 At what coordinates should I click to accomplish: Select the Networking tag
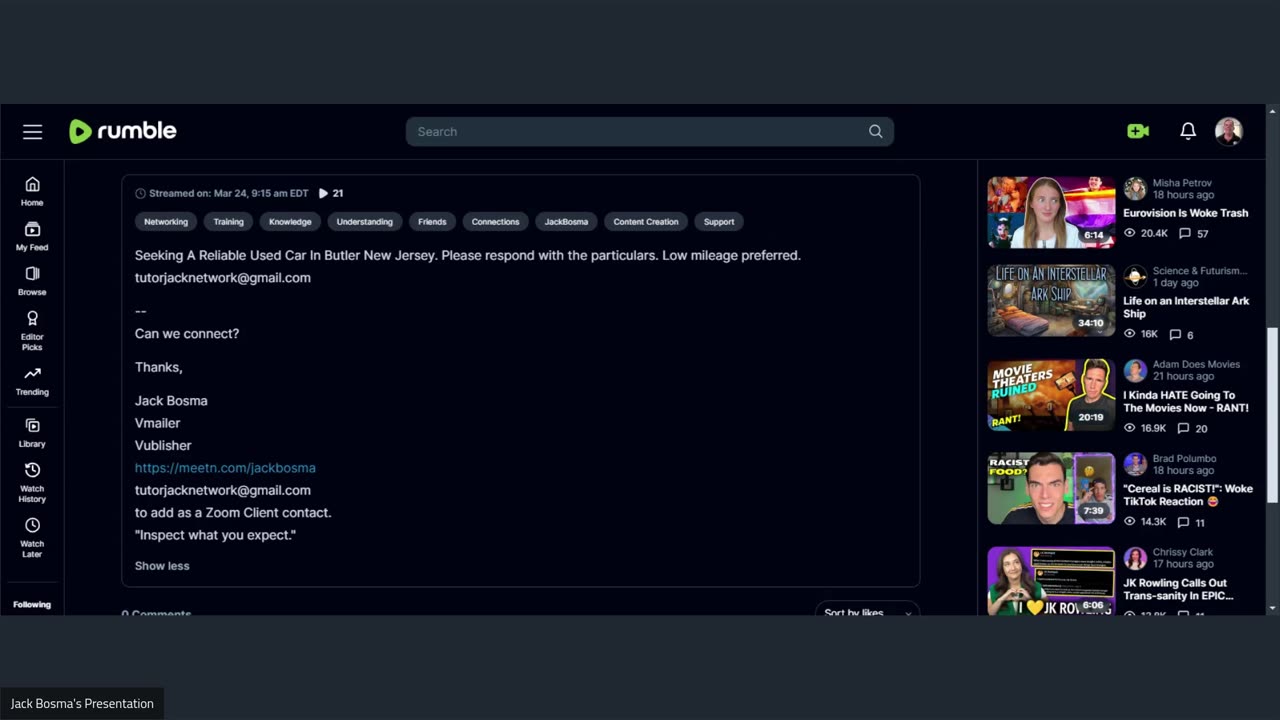166,222
